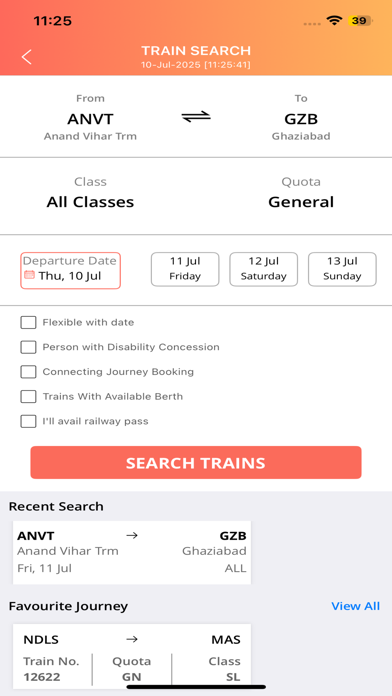This screenshot has width=392, height=696.
Task: Toggle Trains With Available Berth checkbox
Action: pos(28,396)
